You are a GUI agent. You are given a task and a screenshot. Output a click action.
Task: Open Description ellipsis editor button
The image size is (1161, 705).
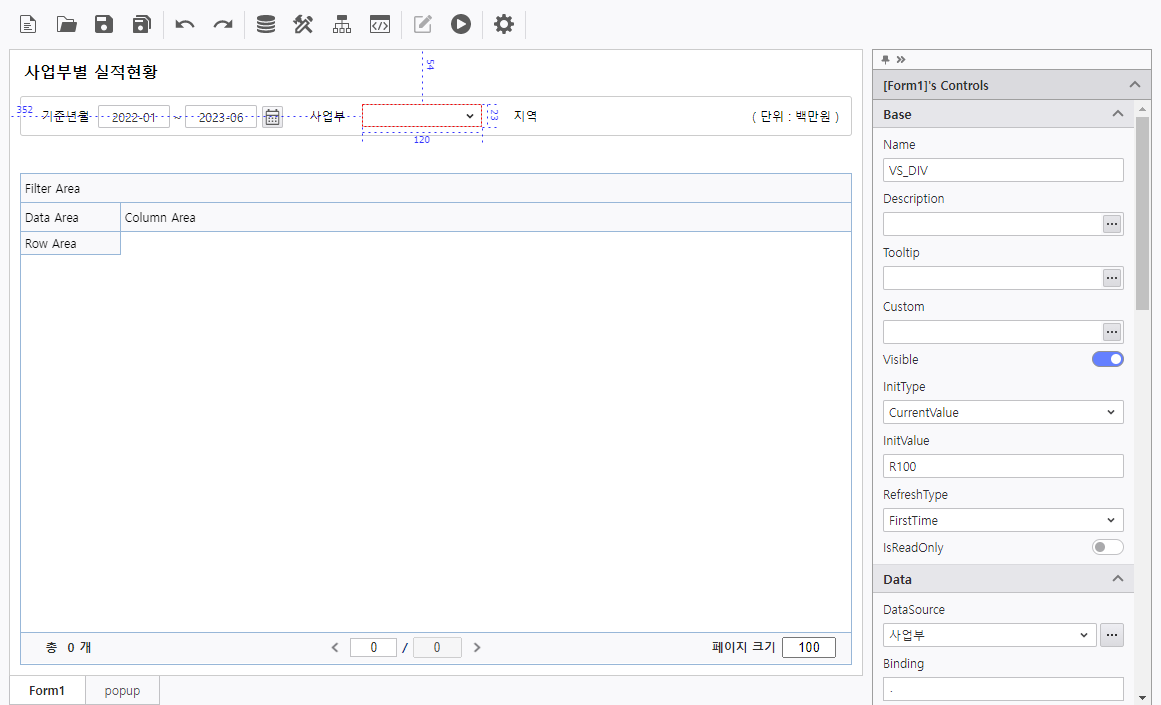[x=1111, y=224]
